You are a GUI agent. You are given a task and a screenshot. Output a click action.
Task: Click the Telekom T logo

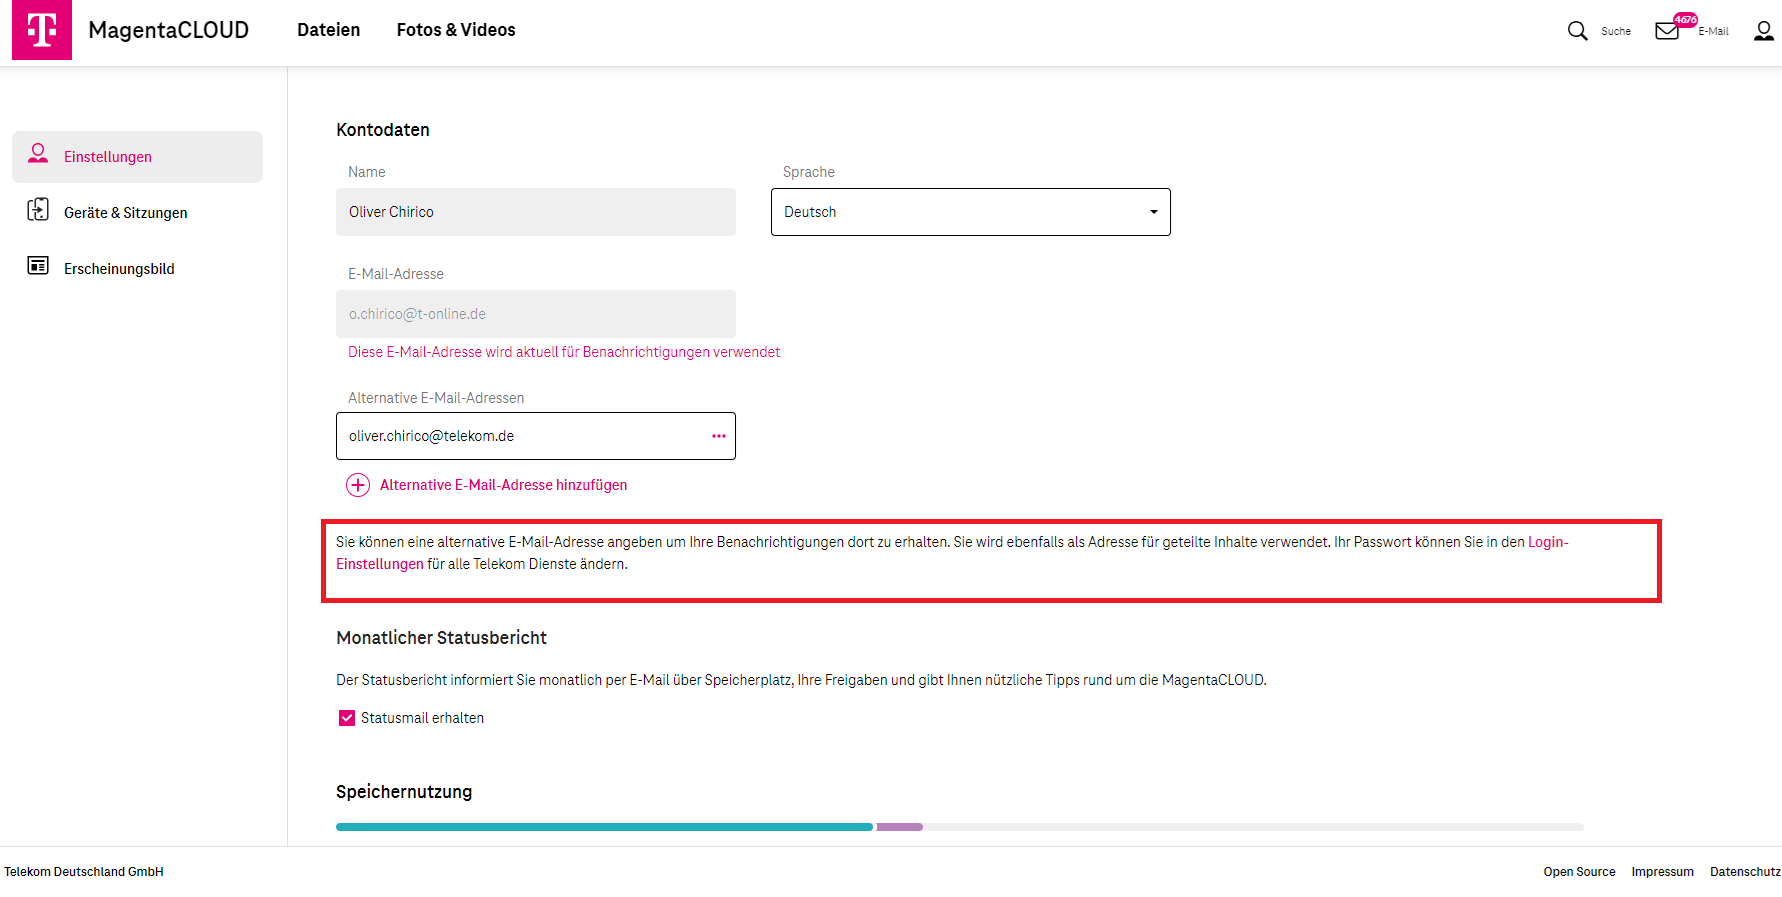point(42,30)
